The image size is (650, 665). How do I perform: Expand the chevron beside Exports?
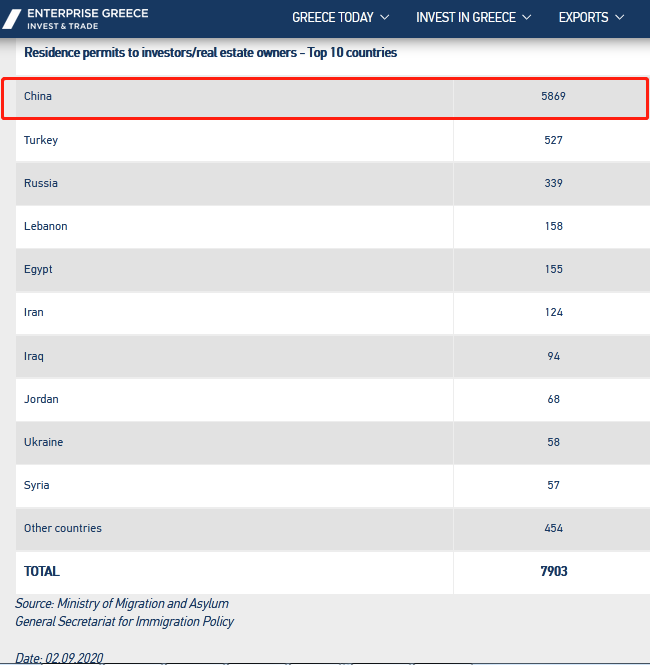[620, 18]
